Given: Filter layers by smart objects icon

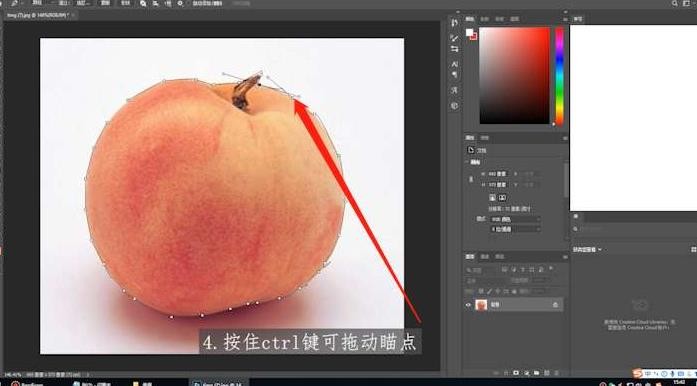Looking at the screenshot, I should [541, 269].
